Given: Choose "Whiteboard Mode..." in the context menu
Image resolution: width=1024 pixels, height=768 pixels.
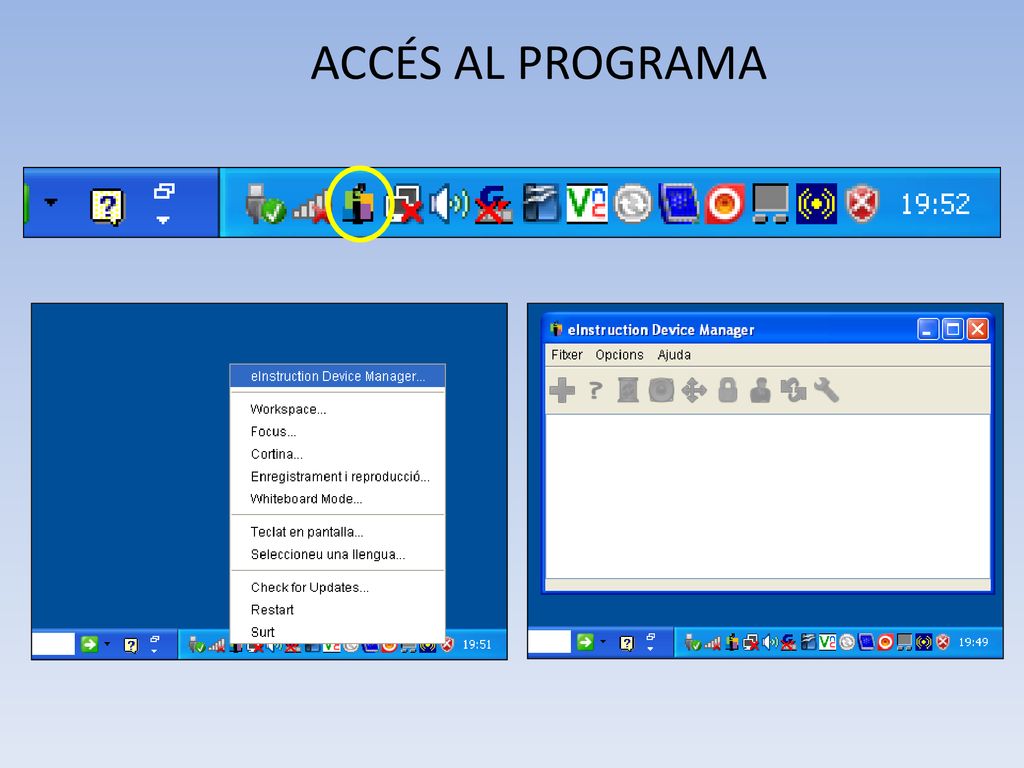Looking at the screenshot, I should point(338,499).
